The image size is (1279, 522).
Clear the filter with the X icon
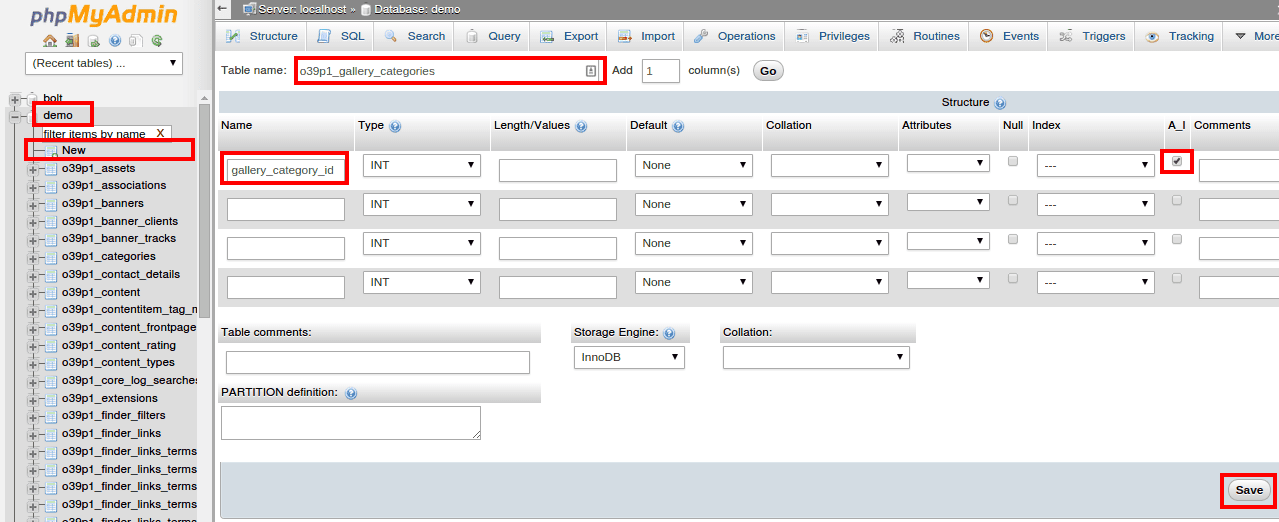[x=160, y=133]
